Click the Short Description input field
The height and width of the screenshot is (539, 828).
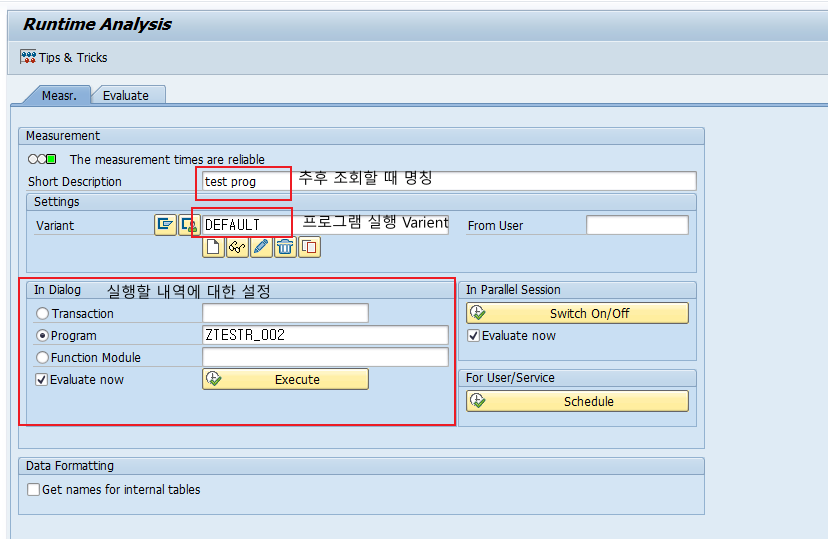(x=449, y=181)
